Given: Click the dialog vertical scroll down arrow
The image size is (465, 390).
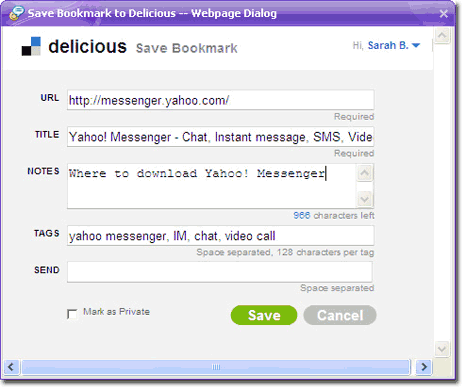Looking at the screenshot, I should (442, 349).
